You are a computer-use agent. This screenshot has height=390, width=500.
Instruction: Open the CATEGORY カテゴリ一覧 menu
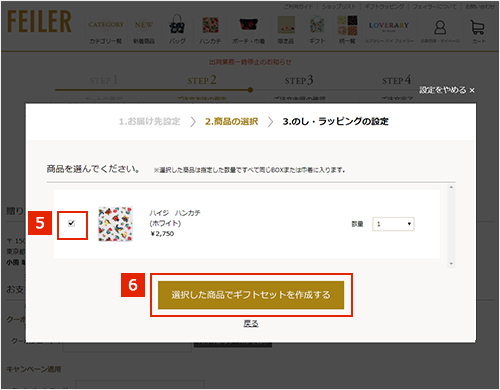(x=106, y=32)
